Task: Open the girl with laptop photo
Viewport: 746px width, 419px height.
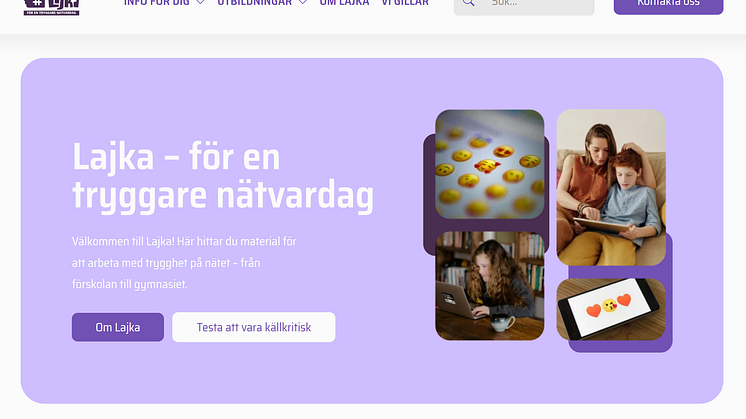Action: coord(490,286)
